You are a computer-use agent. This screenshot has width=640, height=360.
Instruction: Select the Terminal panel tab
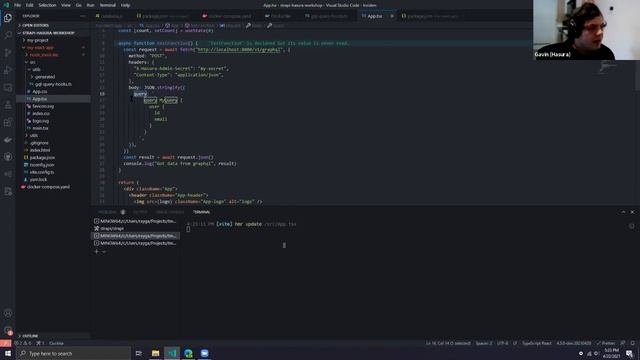[x=202, y=212]
